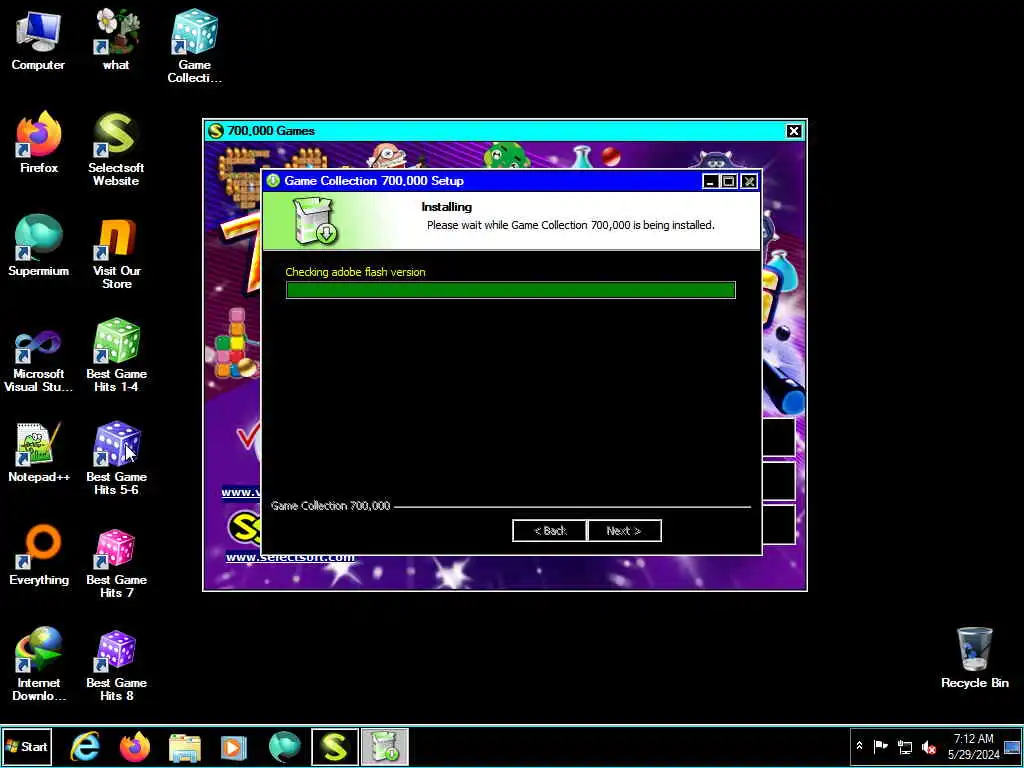
Task: Select the Game Collection desktop shortcut
Action: click(x=194, y=46)
